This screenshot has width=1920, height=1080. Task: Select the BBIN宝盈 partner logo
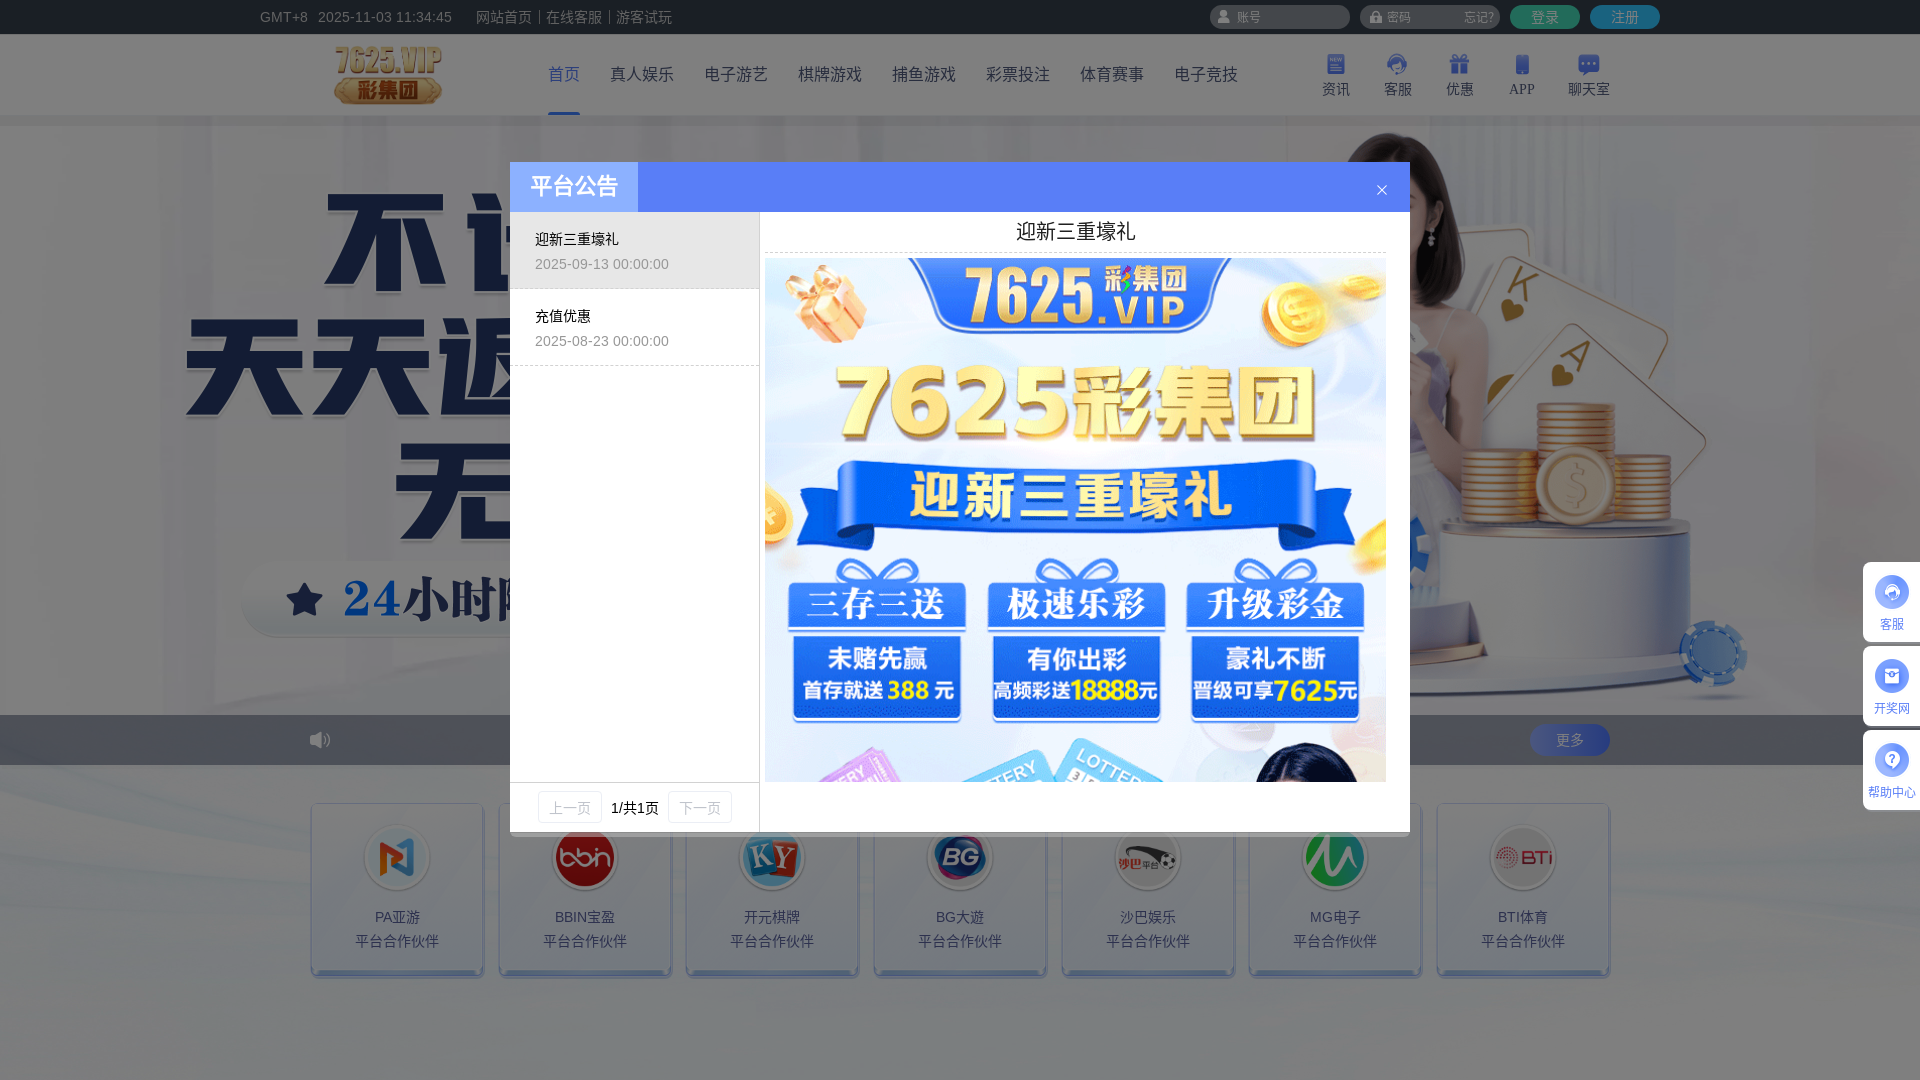point(585,860)
